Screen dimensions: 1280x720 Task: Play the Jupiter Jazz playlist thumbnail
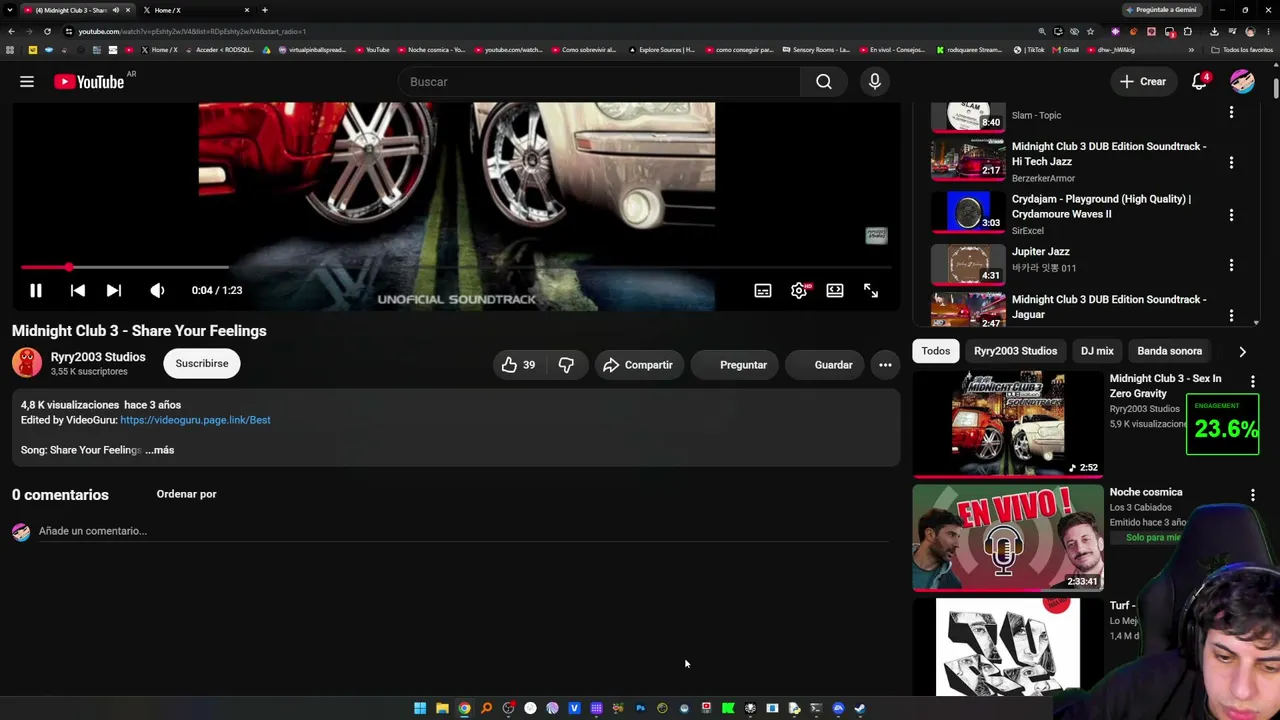tap(968, 264)
